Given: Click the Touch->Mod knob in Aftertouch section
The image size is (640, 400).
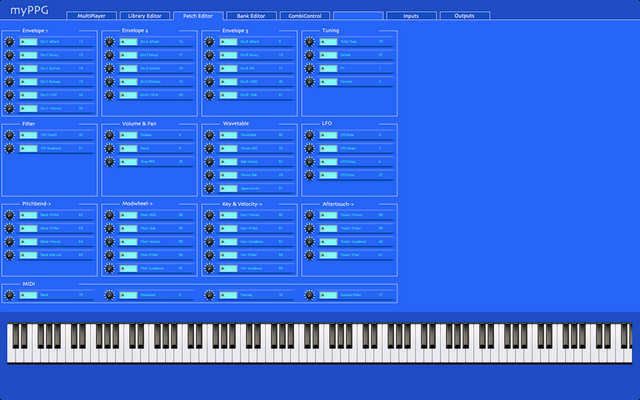Looking at the screenshot, I should click(309, 255).
